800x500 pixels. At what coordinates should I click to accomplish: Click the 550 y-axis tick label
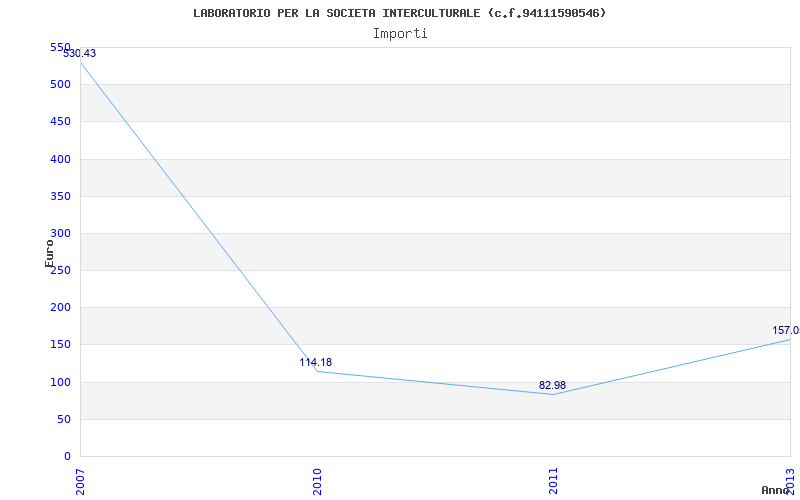[60, 47]
